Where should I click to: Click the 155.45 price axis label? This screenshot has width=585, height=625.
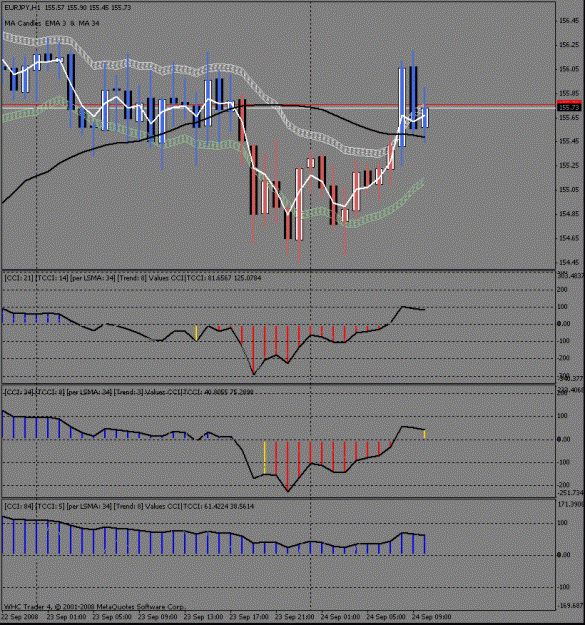(x=569, y=141)
